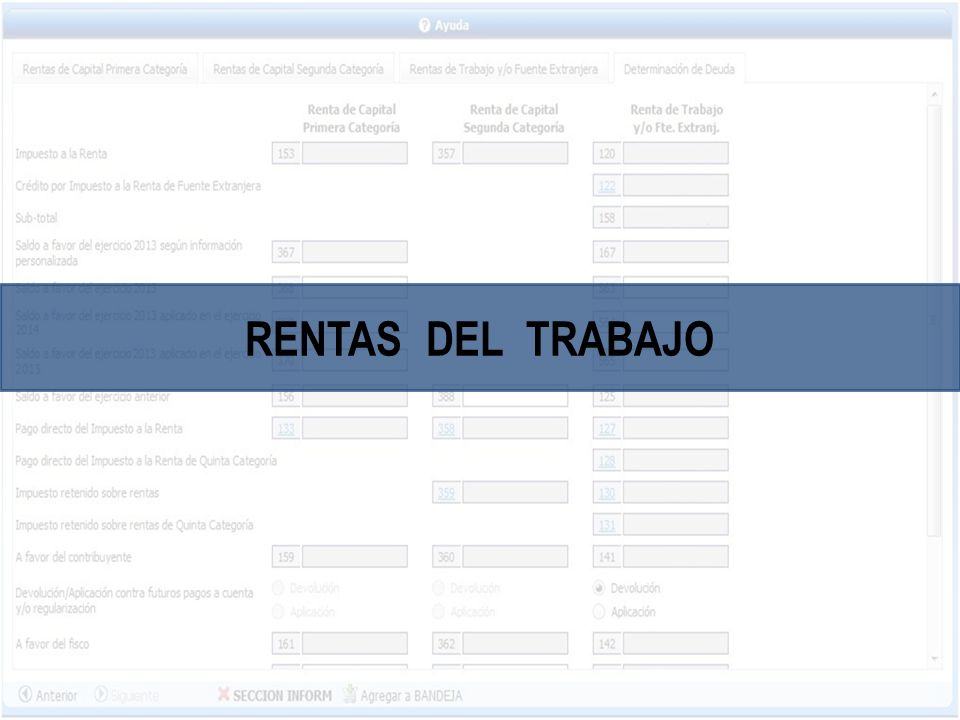Open casilla 358 link for Pago directo
The width and height of the screenshot is (960, 720).
tap(446, 429)
